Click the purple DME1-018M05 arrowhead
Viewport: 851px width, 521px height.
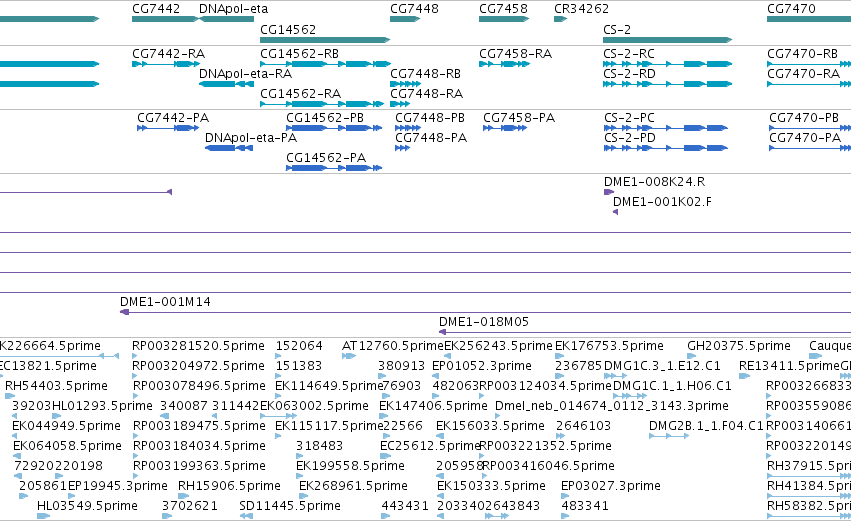pos(442,332)
